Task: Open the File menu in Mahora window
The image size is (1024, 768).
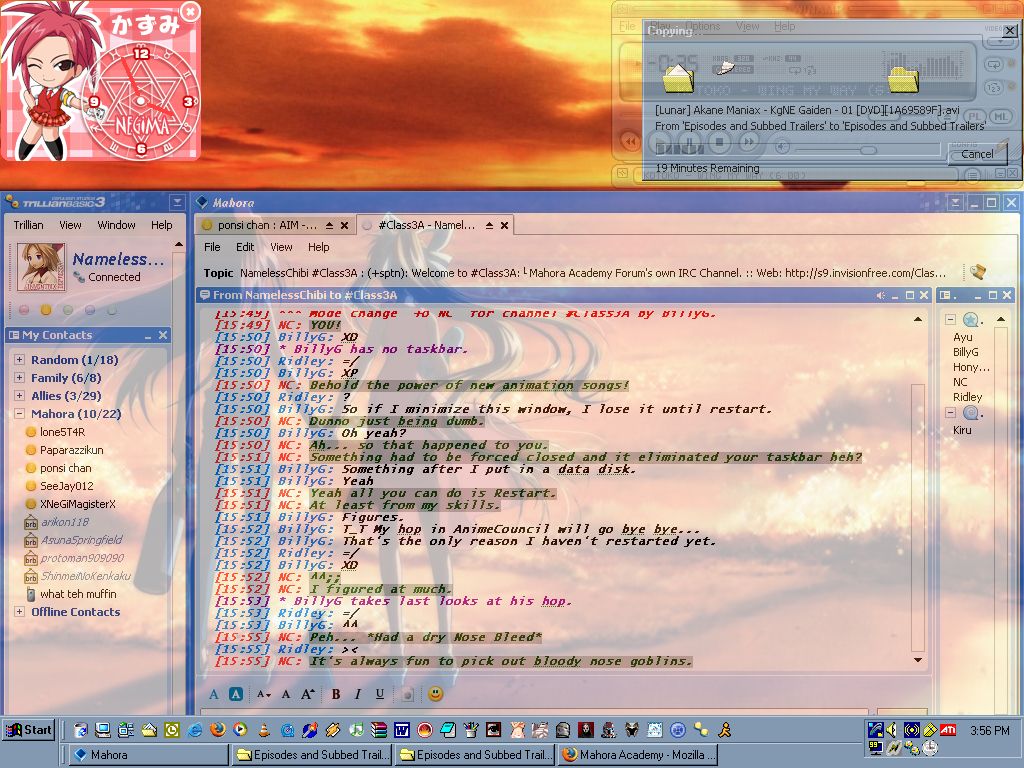Action: point(212,247)
